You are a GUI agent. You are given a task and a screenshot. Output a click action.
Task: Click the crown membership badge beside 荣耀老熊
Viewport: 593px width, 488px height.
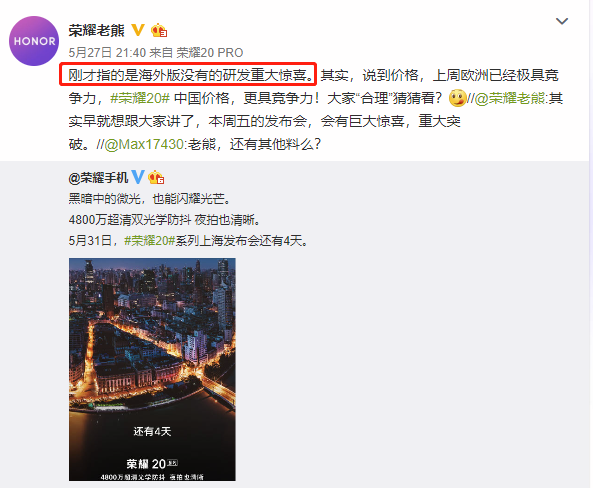(x=159, y=30)
